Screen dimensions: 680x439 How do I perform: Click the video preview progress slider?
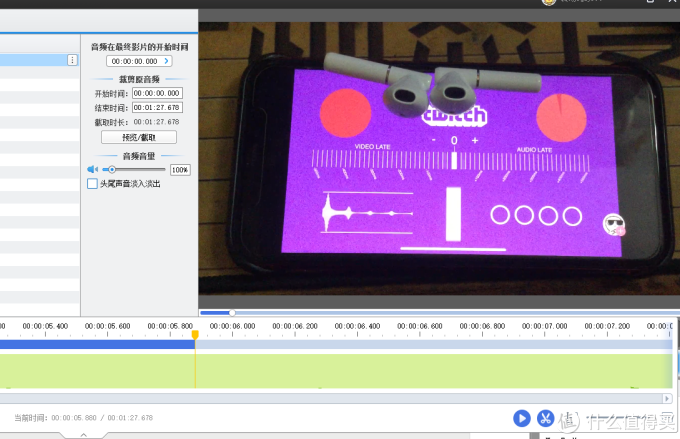439,312
